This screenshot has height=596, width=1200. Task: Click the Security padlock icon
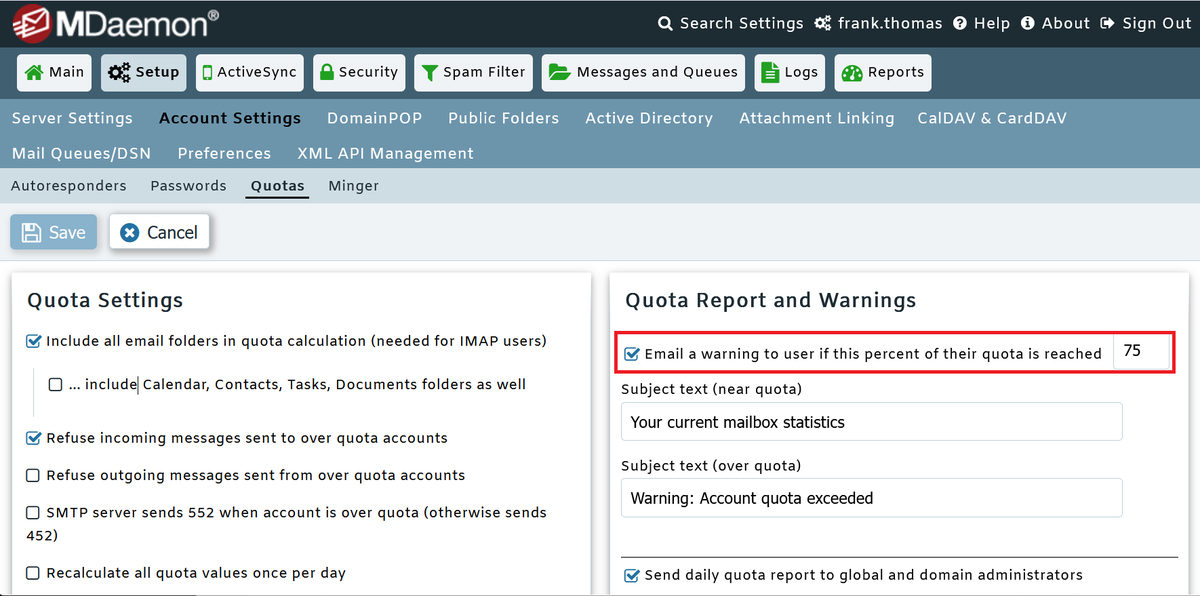pyautogui.click(x=325, y=72)
